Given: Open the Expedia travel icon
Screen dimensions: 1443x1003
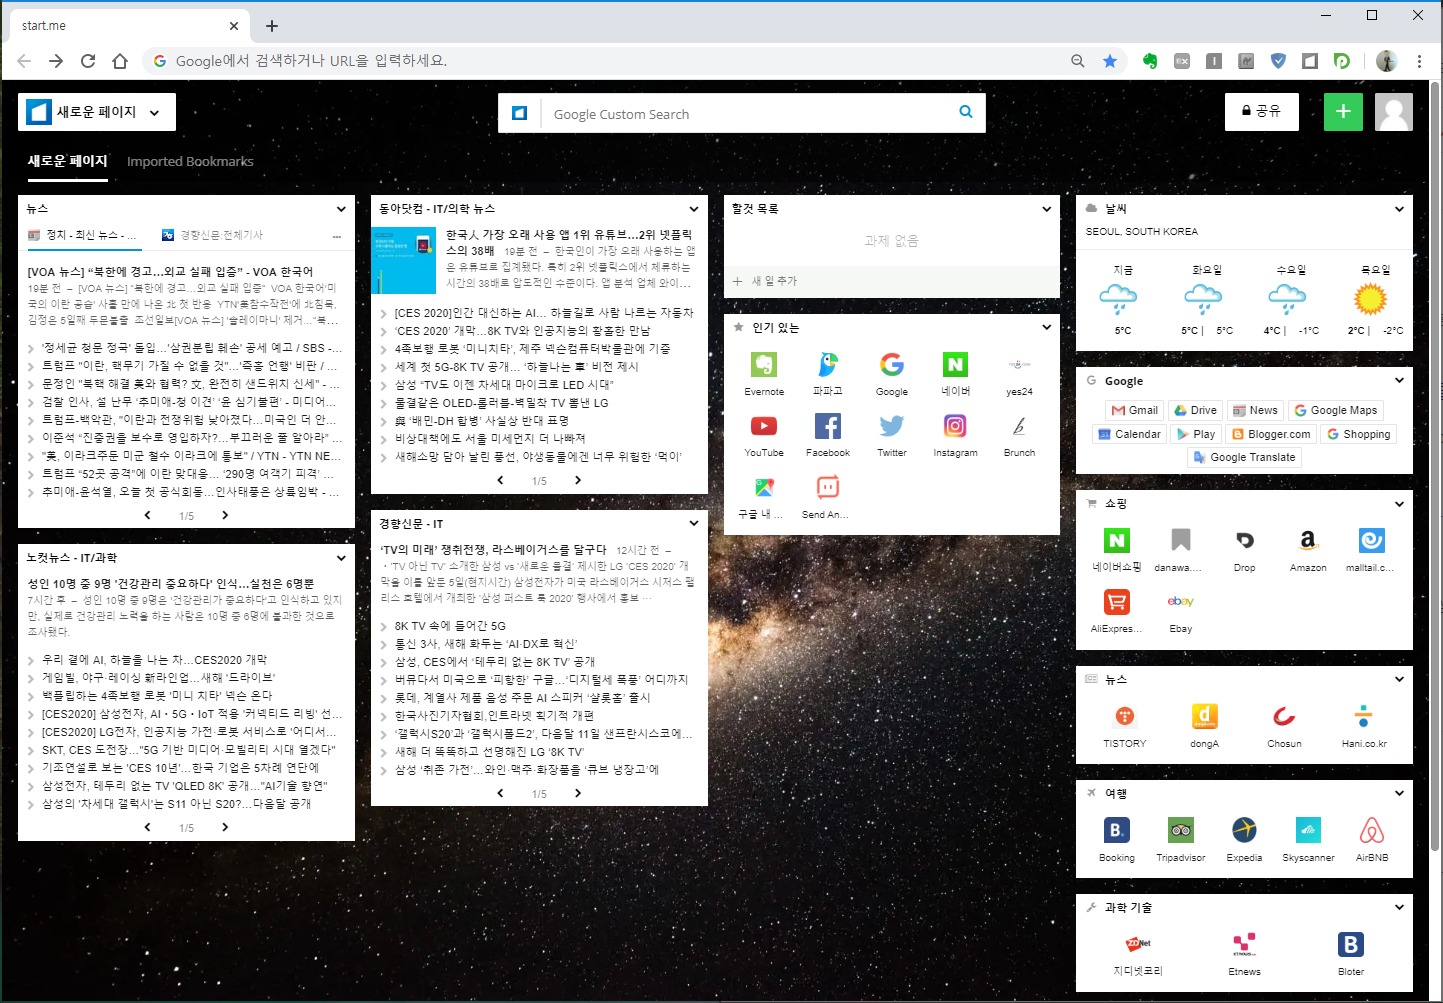Looking at the screenshot, I should (x=1245, y=830).
